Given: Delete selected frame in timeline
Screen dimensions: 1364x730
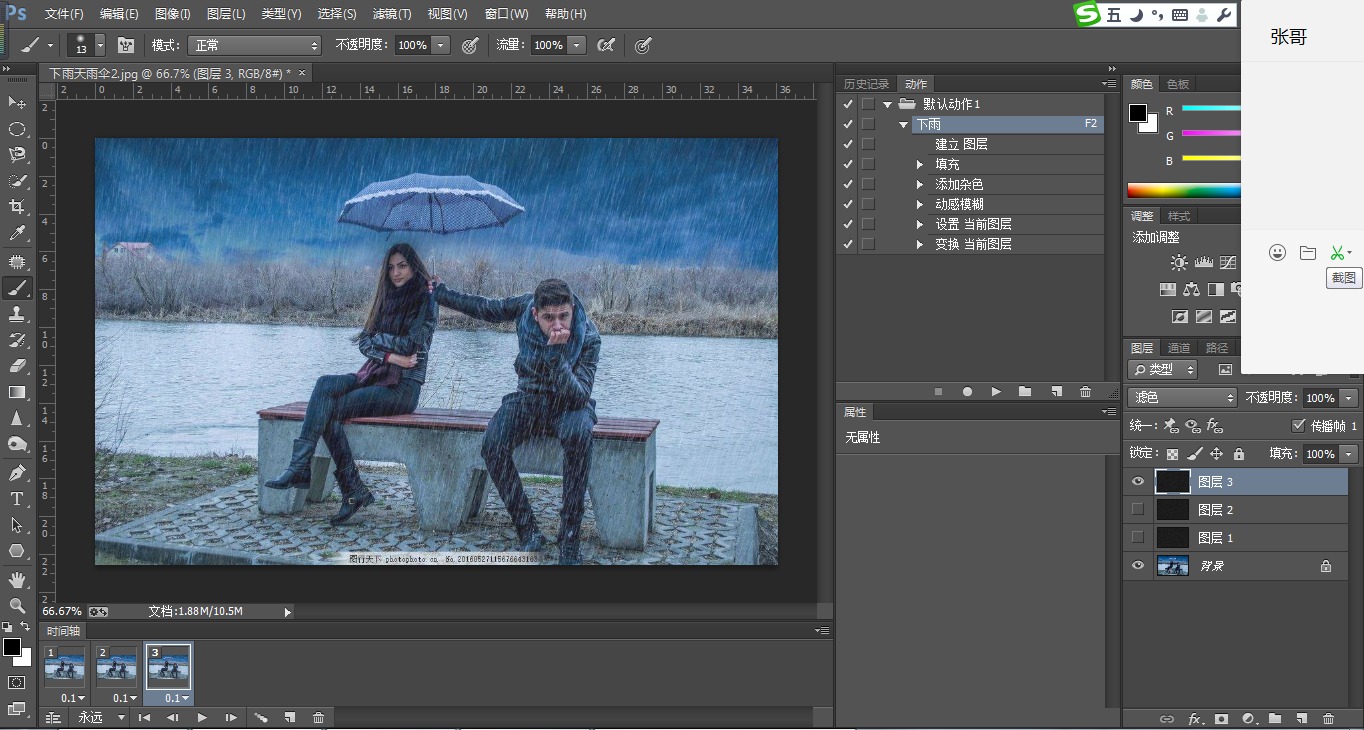Looking at the screenshot, I should tap(318, 717).
